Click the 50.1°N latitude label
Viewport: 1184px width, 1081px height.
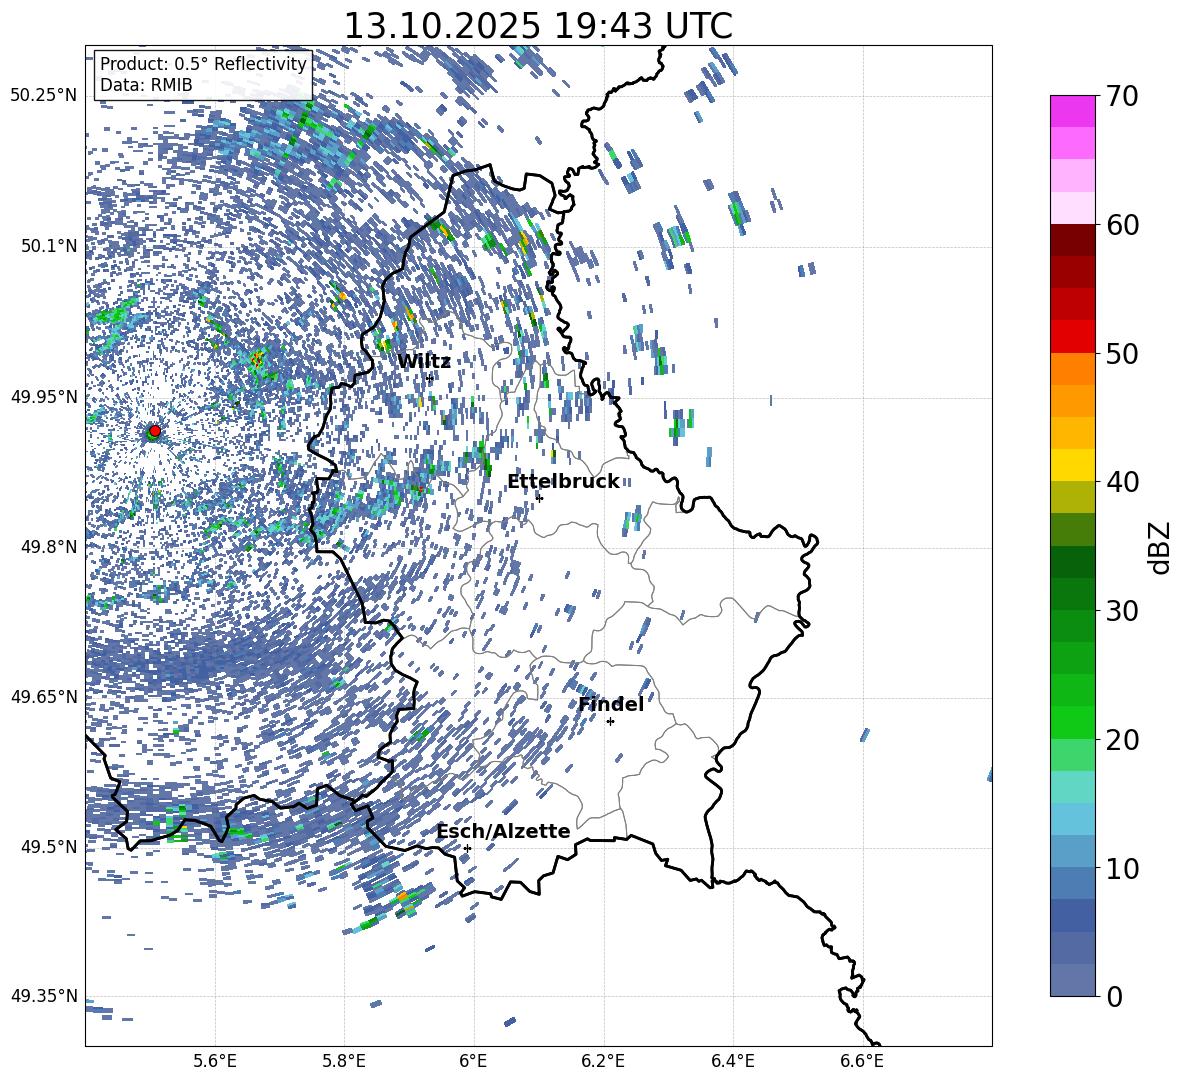(x=48, y=246)
